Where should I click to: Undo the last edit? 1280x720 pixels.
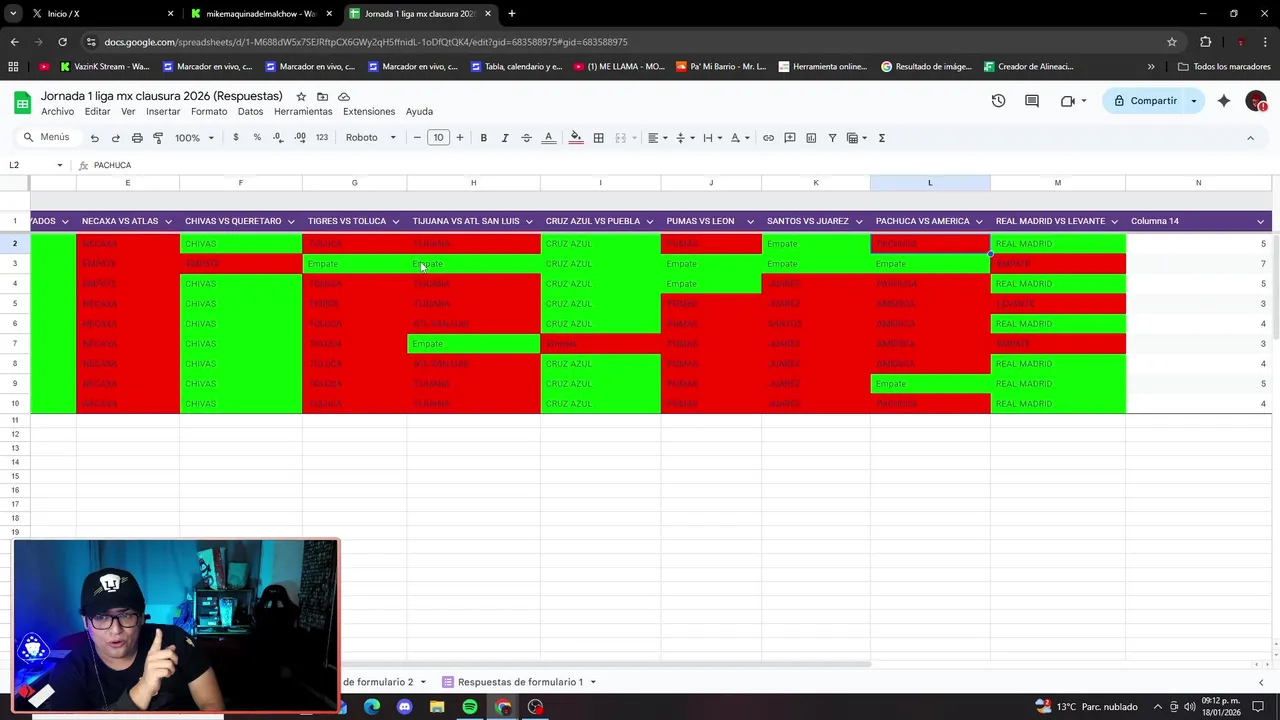(94, 138)
